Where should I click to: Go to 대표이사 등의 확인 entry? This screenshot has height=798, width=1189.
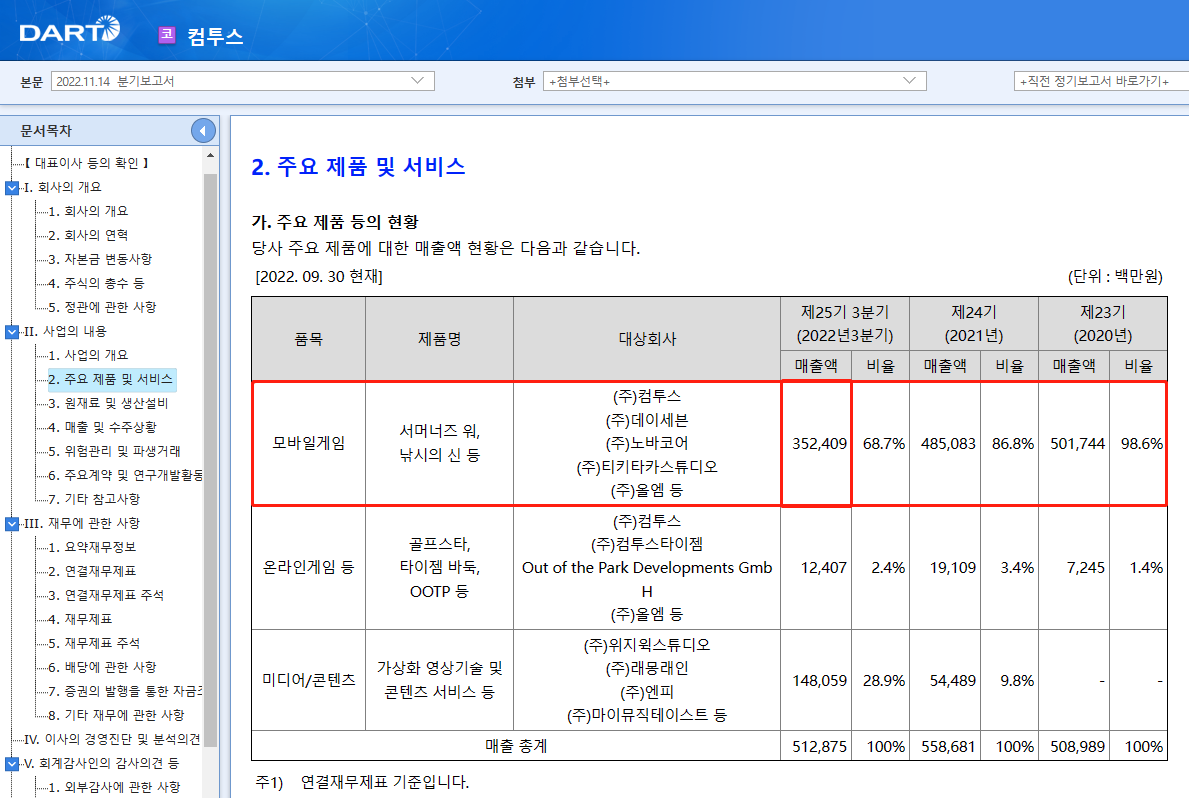[87, 163]
